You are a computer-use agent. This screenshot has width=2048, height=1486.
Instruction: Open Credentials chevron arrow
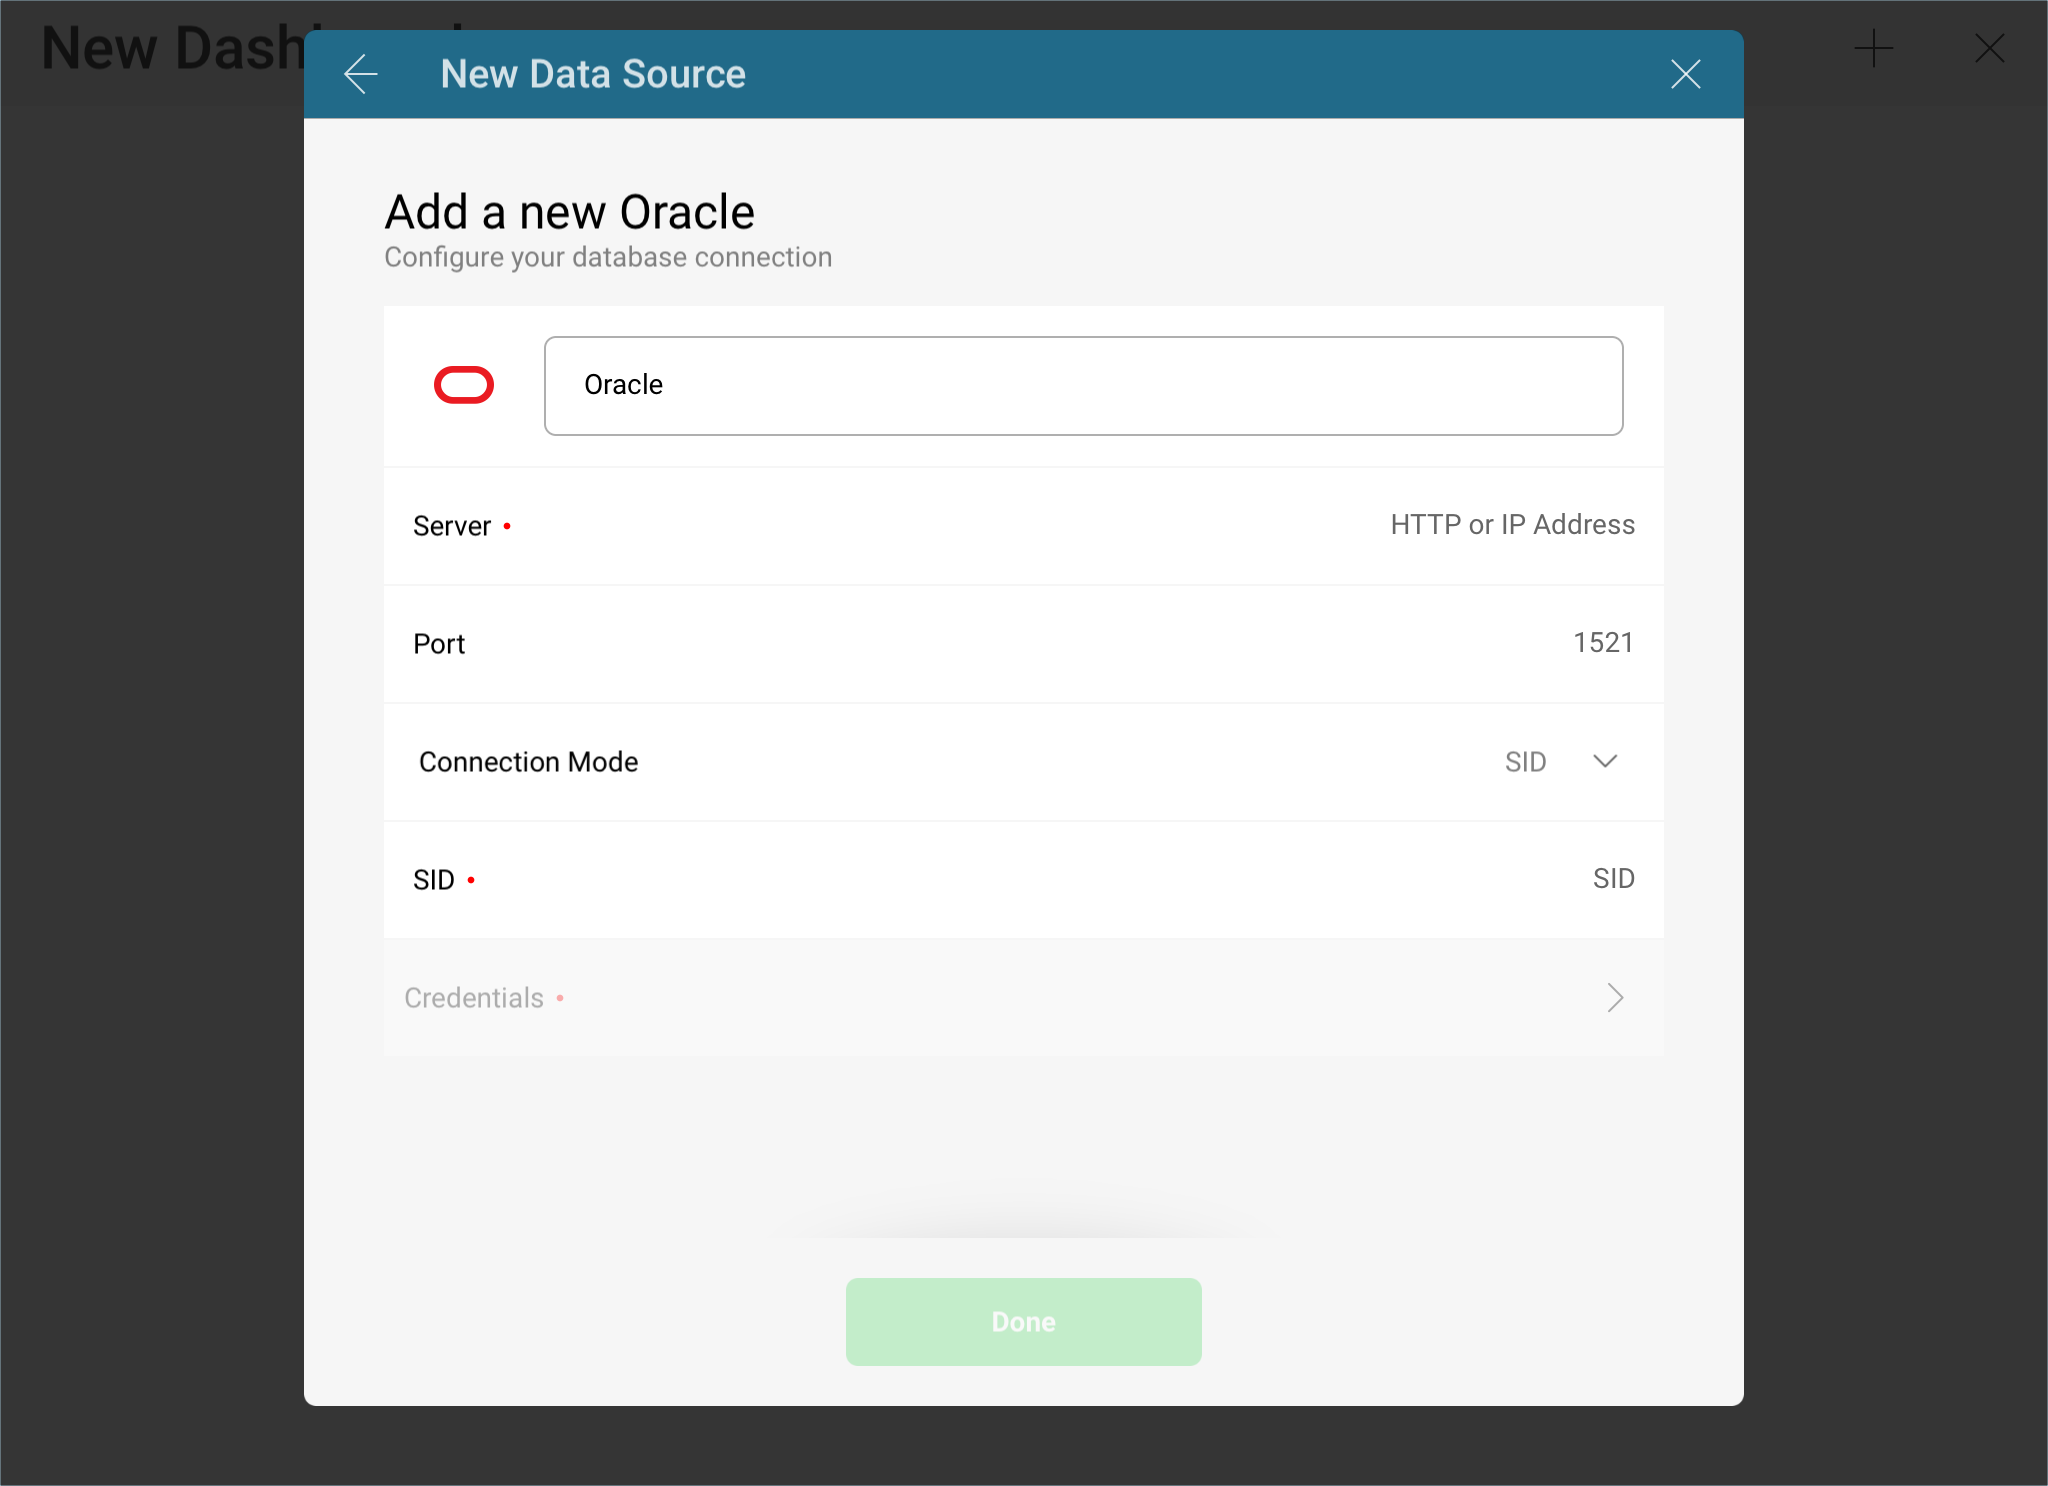point(1615,997)
